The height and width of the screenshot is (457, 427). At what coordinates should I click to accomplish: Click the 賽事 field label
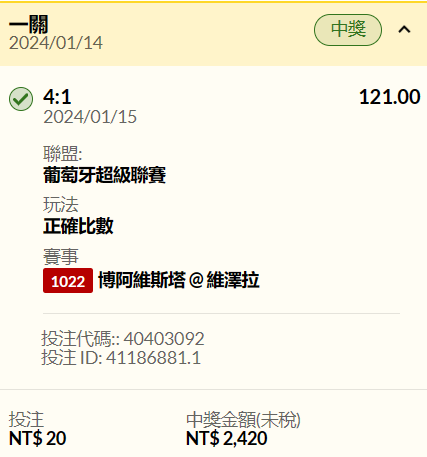(61, 257)
